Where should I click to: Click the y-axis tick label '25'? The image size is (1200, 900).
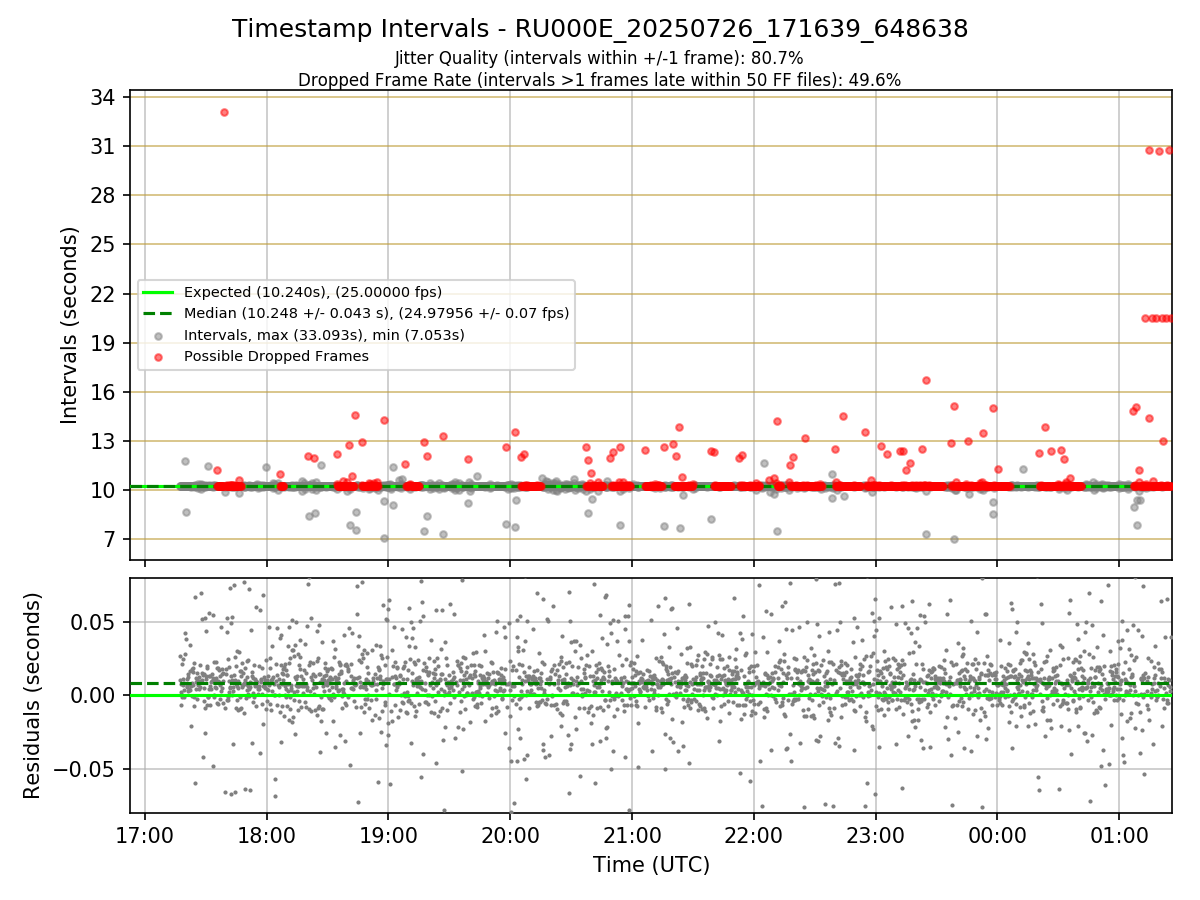point(105,245)
